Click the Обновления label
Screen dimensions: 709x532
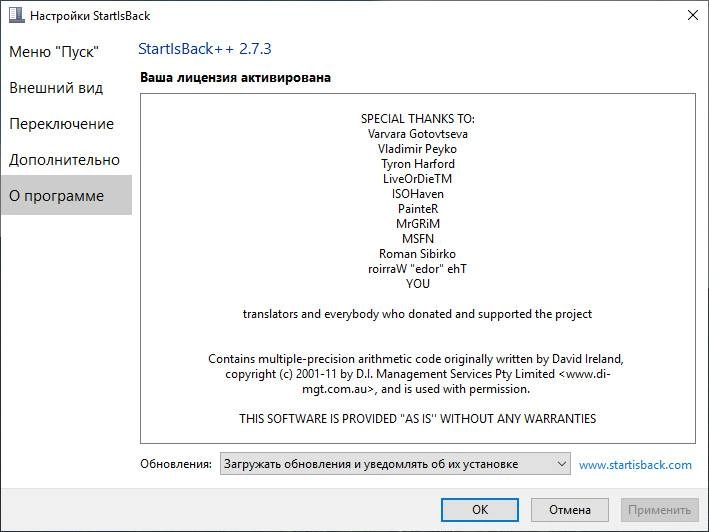tap(176, 464)
